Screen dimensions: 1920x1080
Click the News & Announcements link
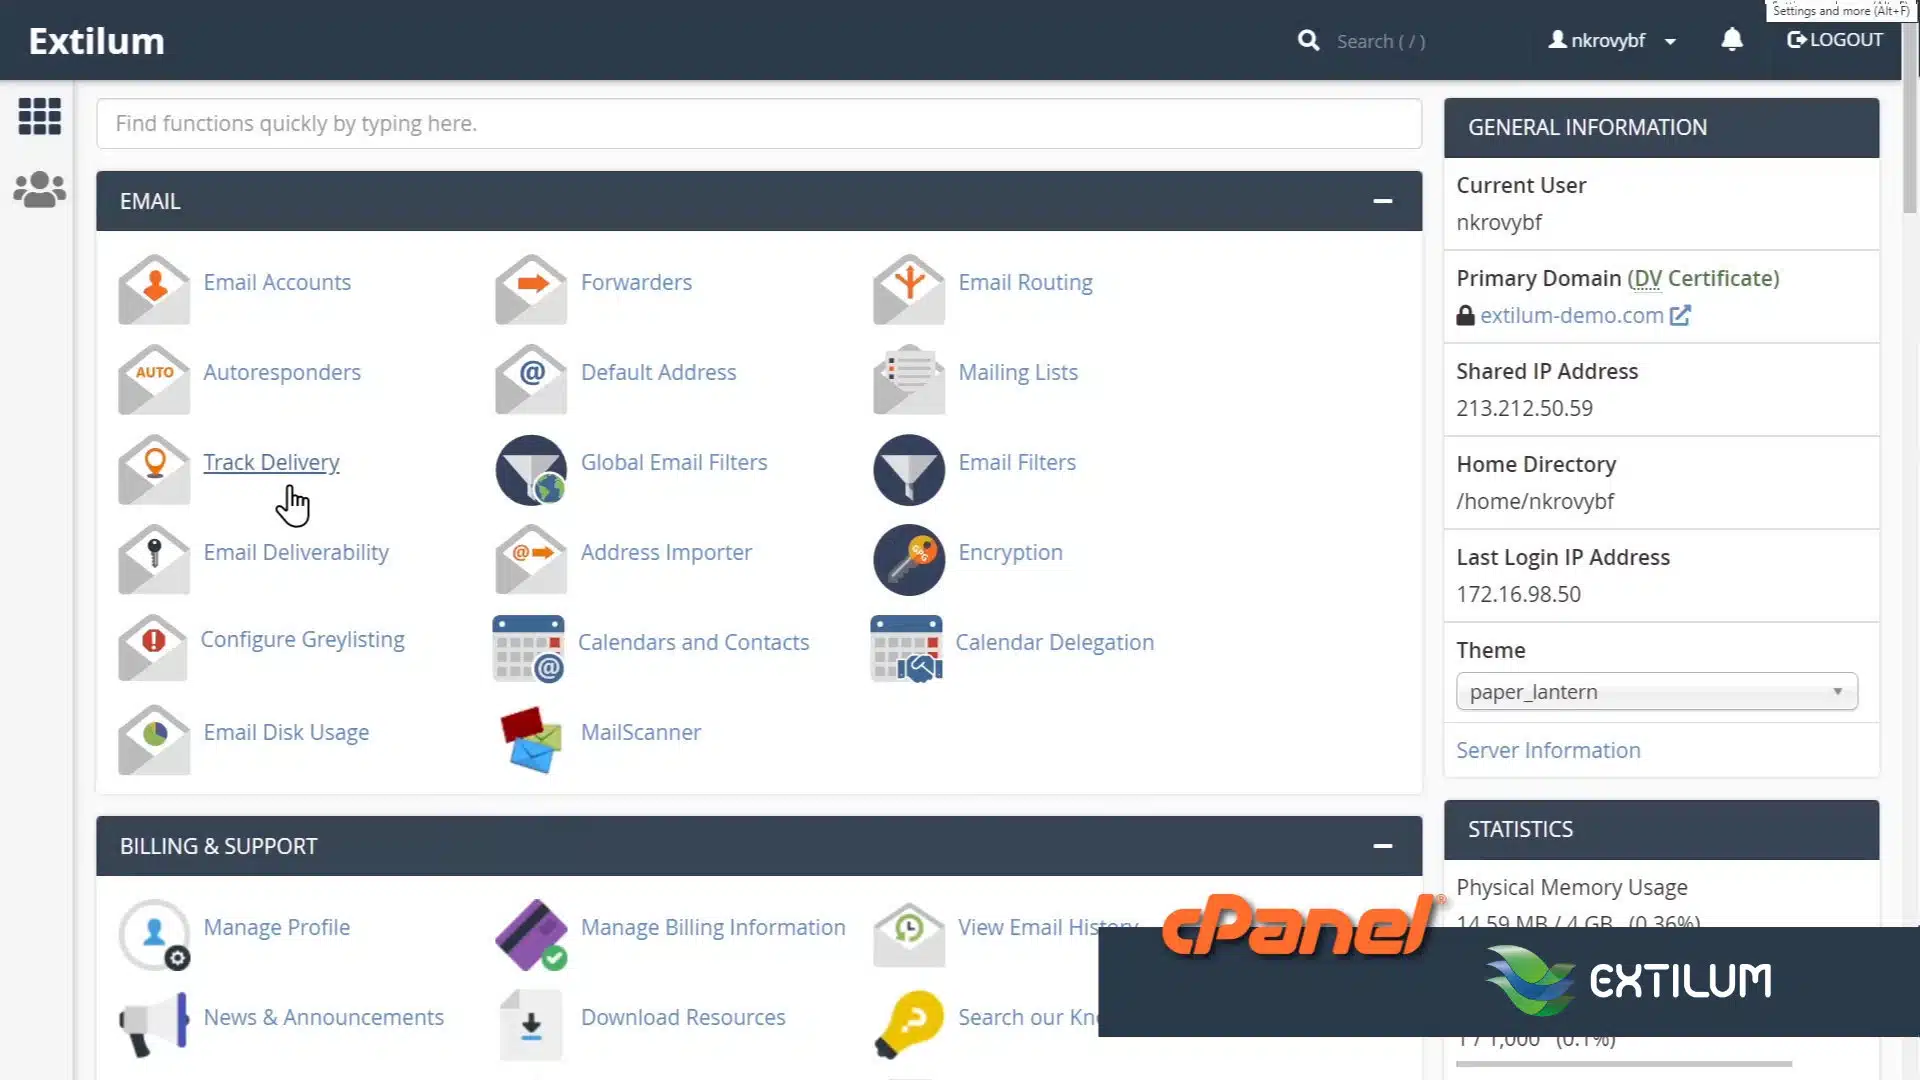323,1017
